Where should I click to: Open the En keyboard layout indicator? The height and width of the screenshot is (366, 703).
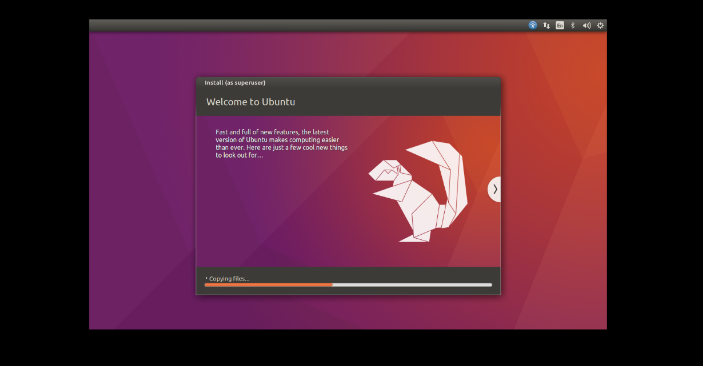point(560,26)
